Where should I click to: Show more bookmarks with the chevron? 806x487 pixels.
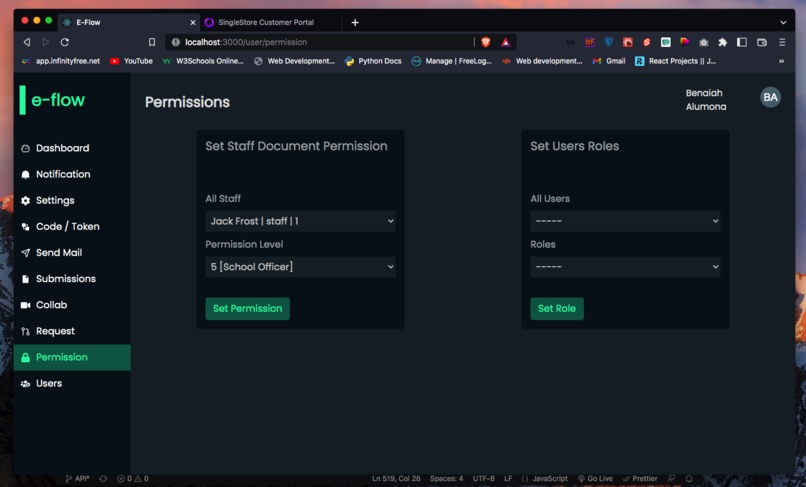pos(781,61)
